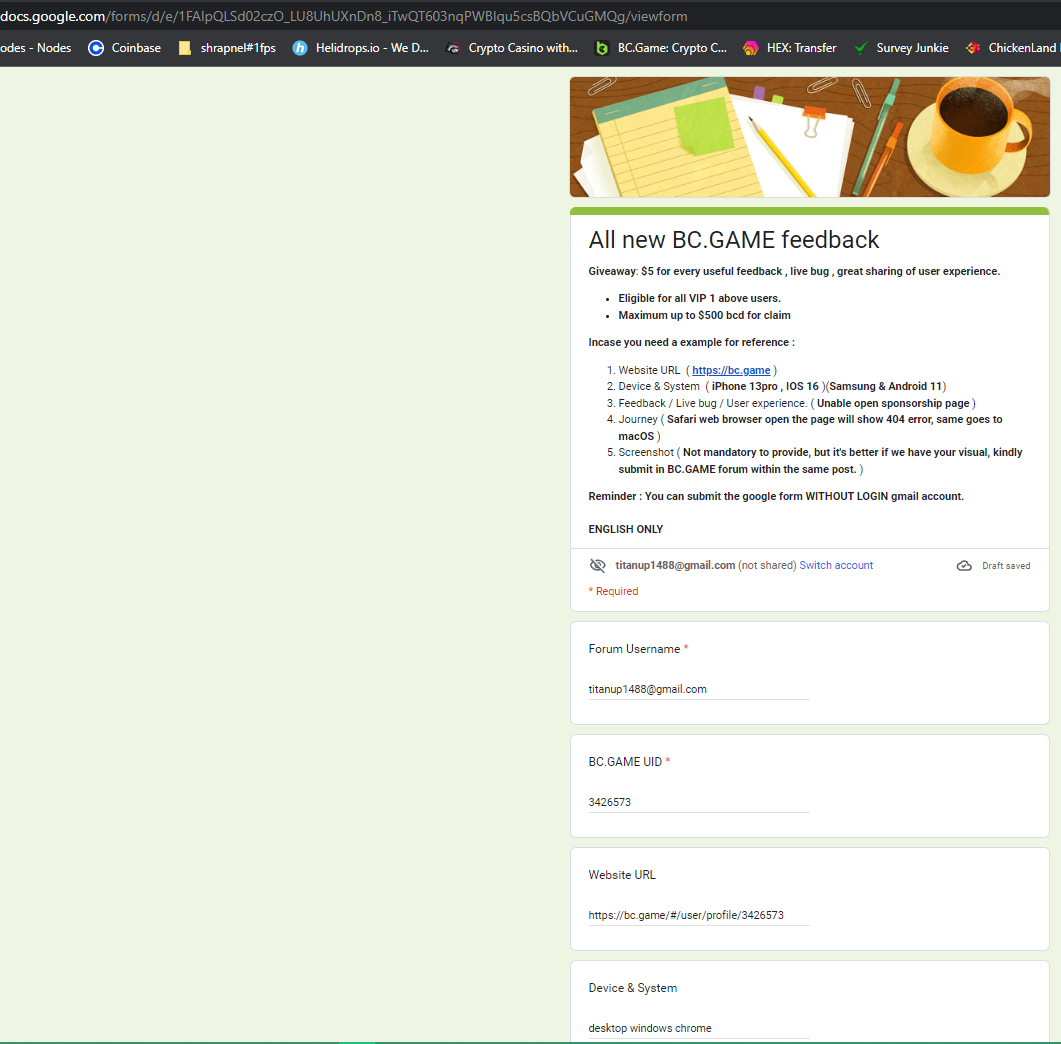
Task: Click the Device & System input field
Action: [698, 1028]
